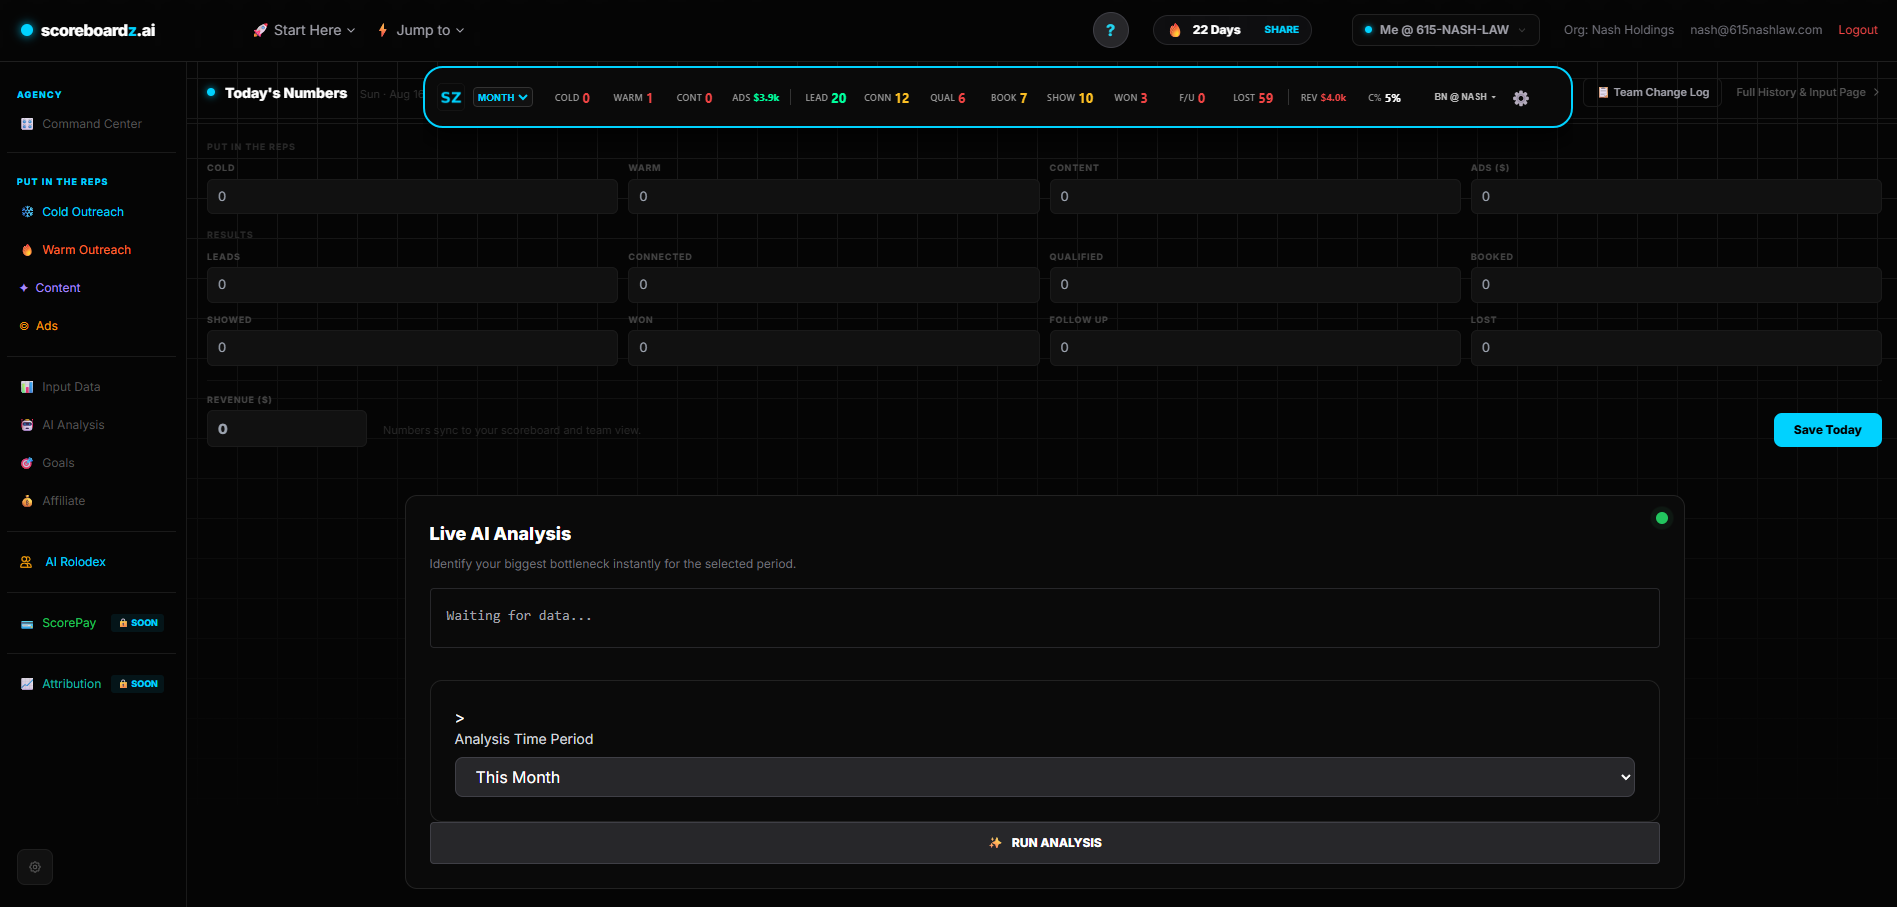Open the Start Here dropdown

click(304, 30)
